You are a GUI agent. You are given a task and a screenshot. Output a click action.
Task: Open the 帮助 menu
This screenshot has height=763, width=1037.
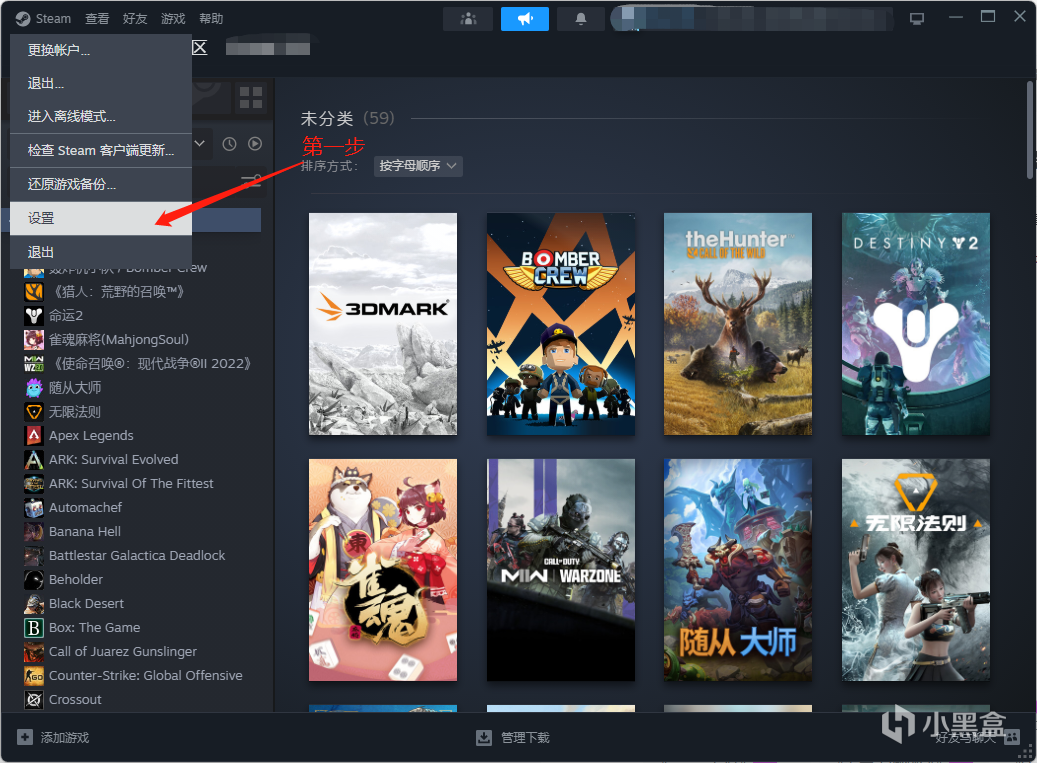pos(211,19)
